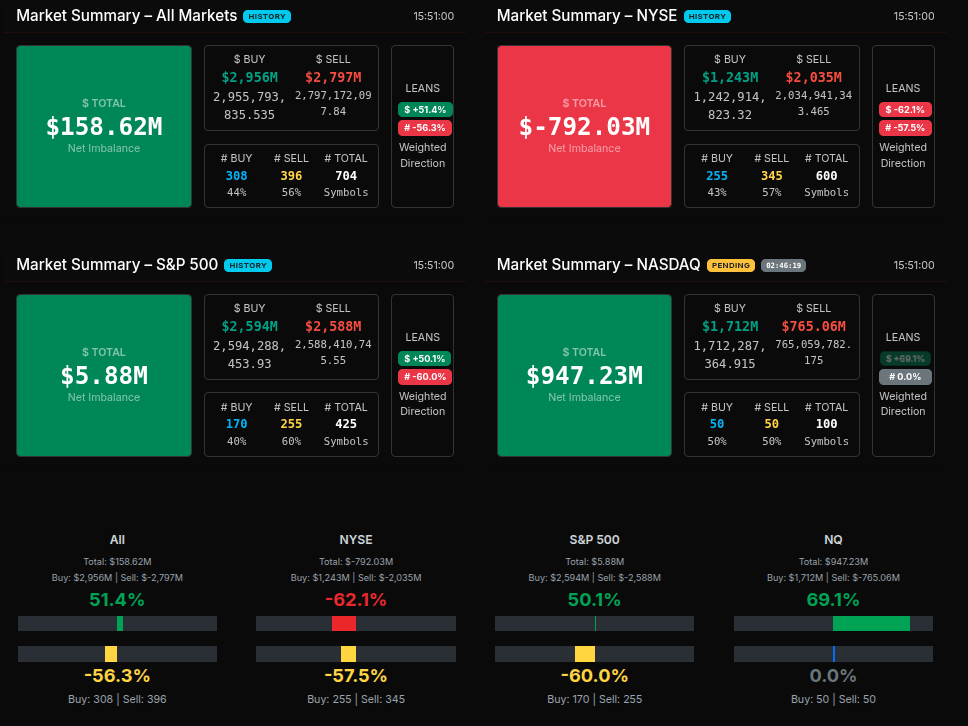Viewport: 968px width, 726px height.
Task: Click the S&P 500 yellow -60.0% count gauge bar
Action: tap(585, 654)
